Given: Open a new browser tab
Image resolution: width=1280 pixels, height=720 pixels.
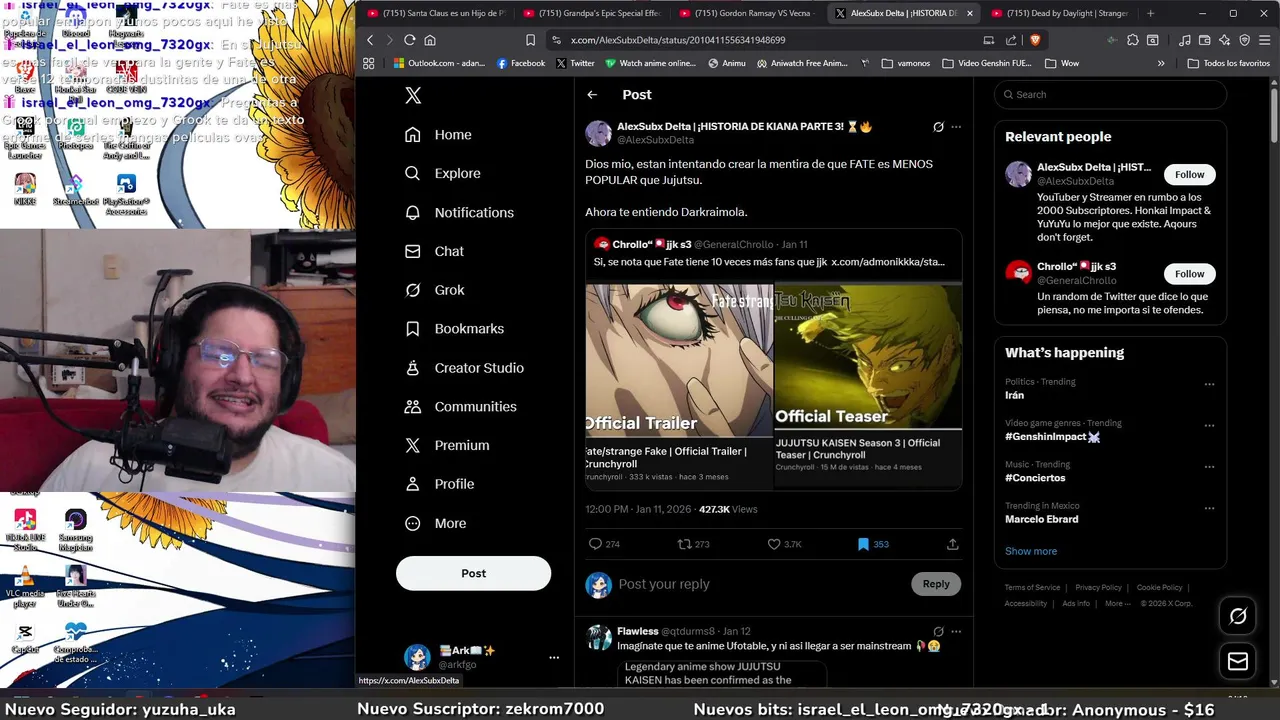Looking at the screenshot, I should 1150,13.
